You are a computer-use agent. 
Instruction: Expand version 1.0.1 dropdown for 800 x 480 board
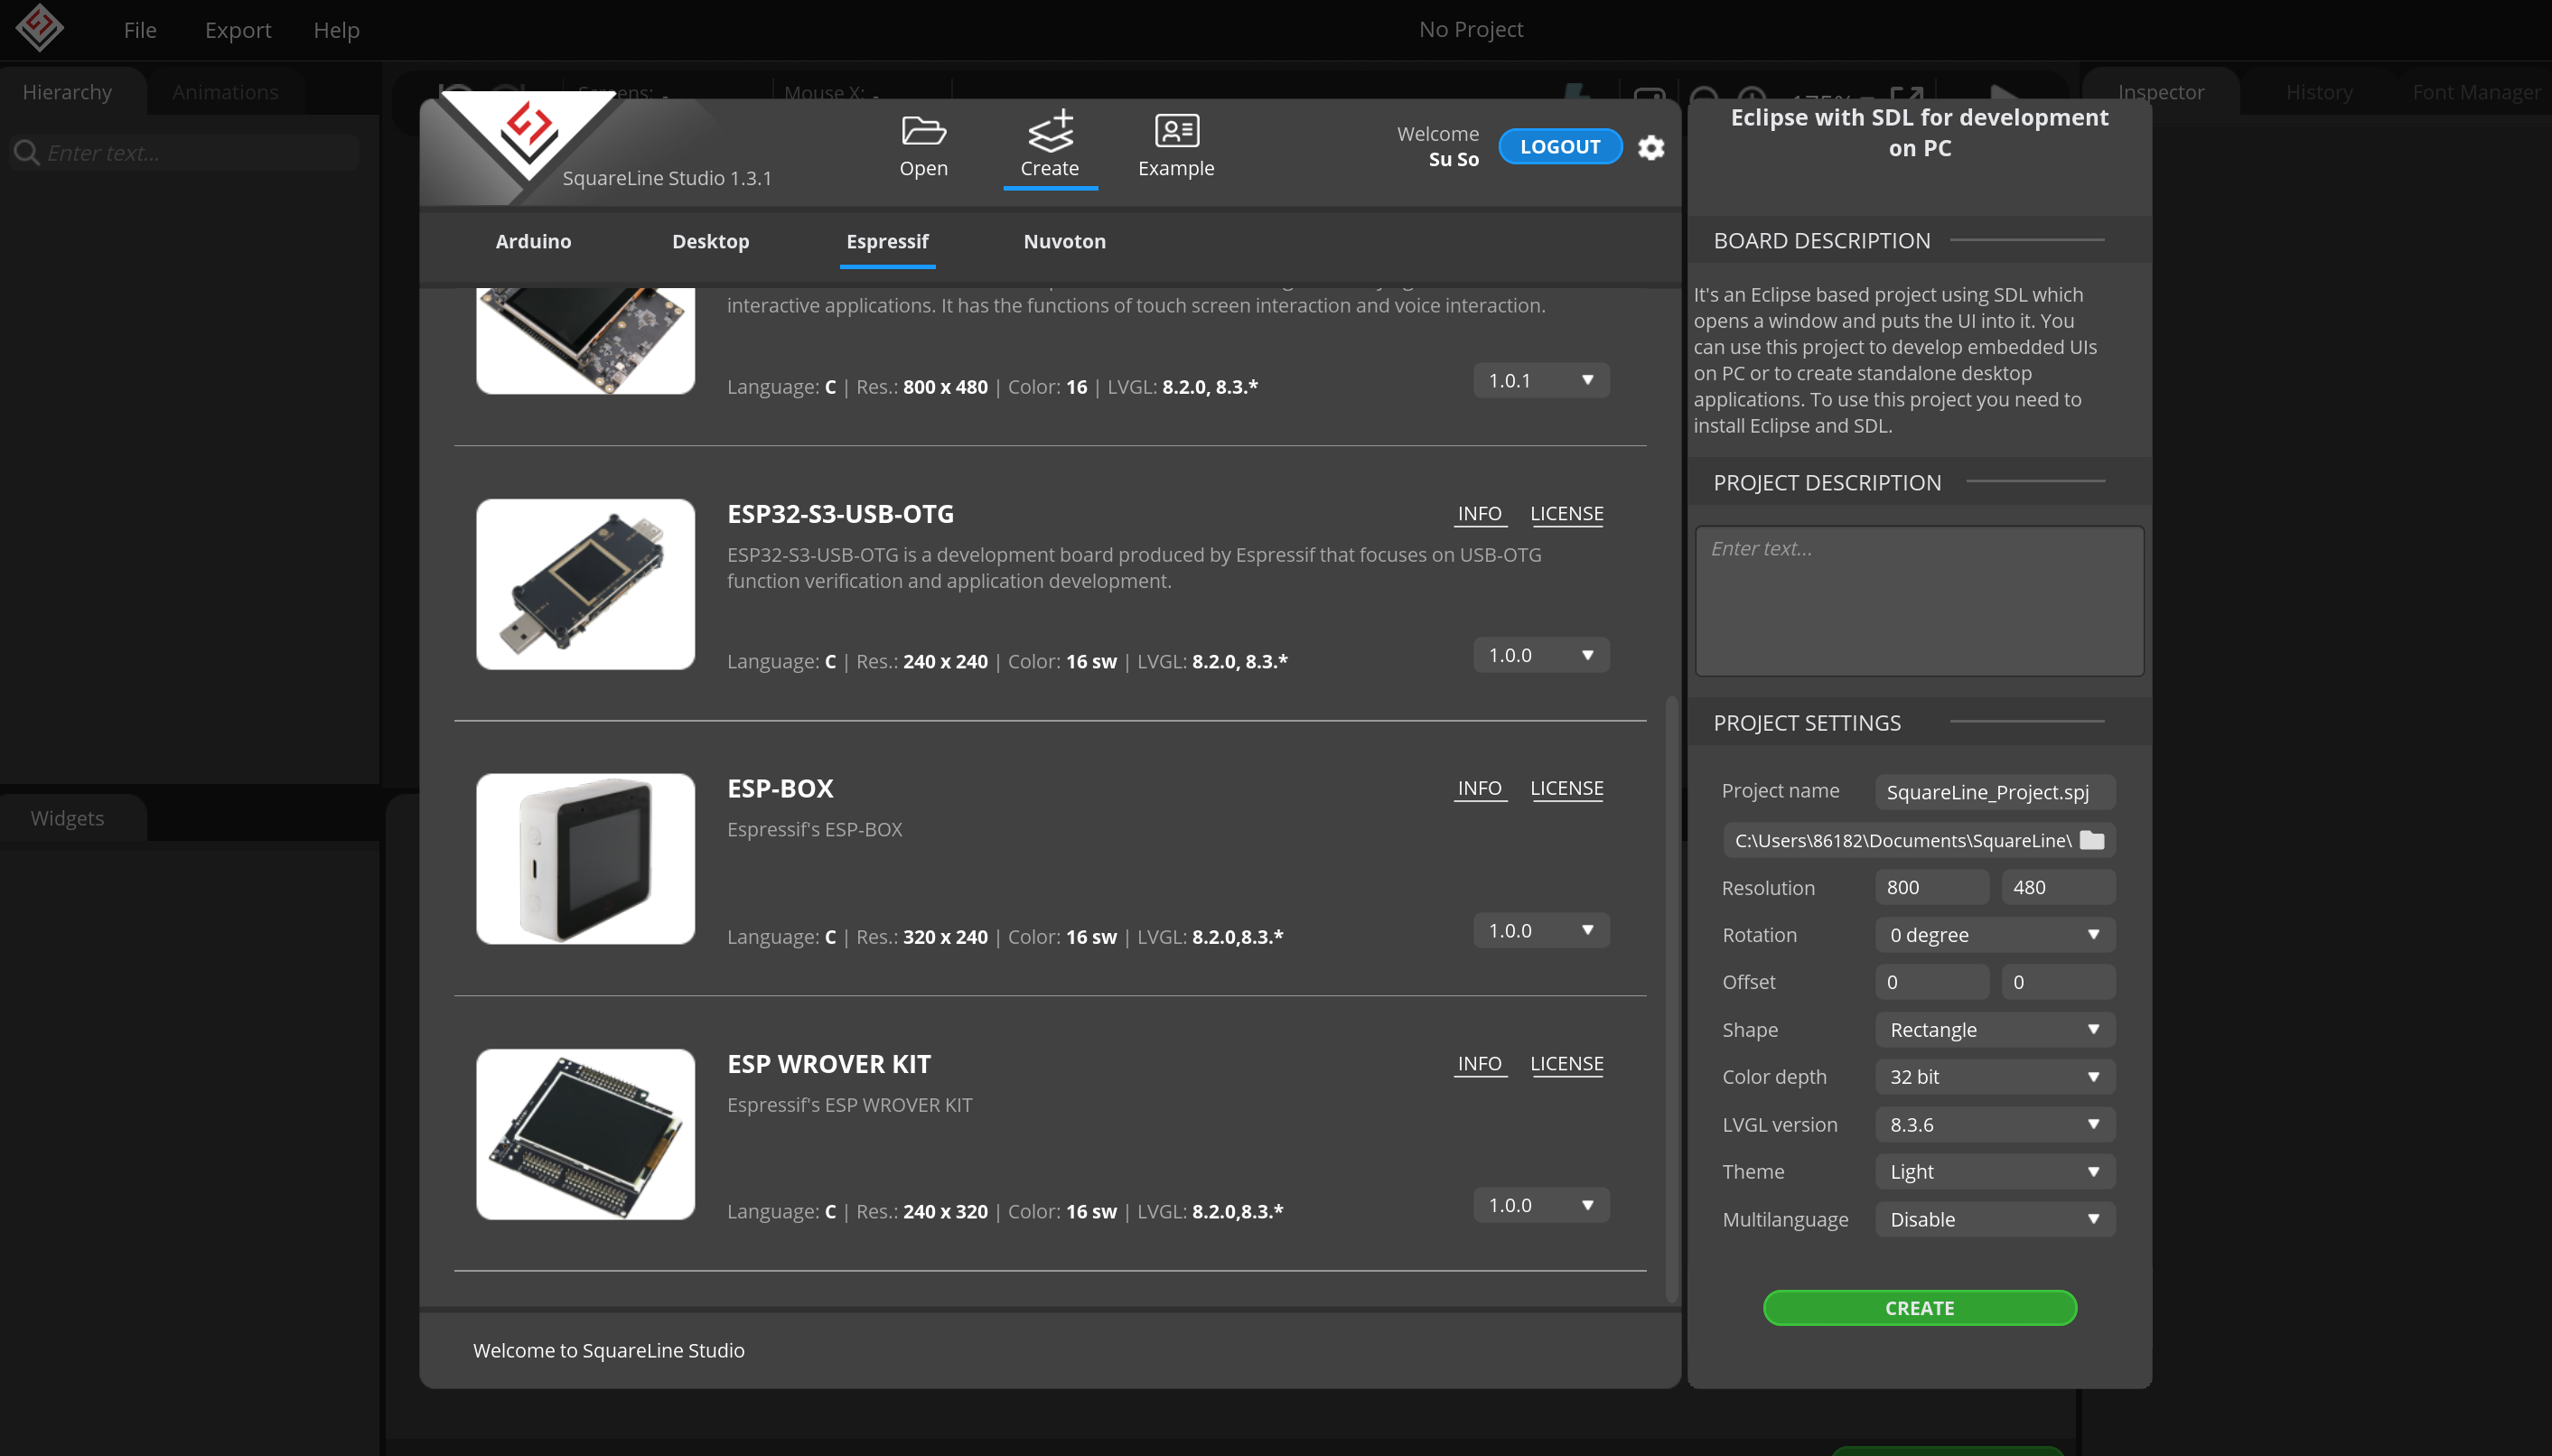pyautogui.click(x=1541, y=380)
